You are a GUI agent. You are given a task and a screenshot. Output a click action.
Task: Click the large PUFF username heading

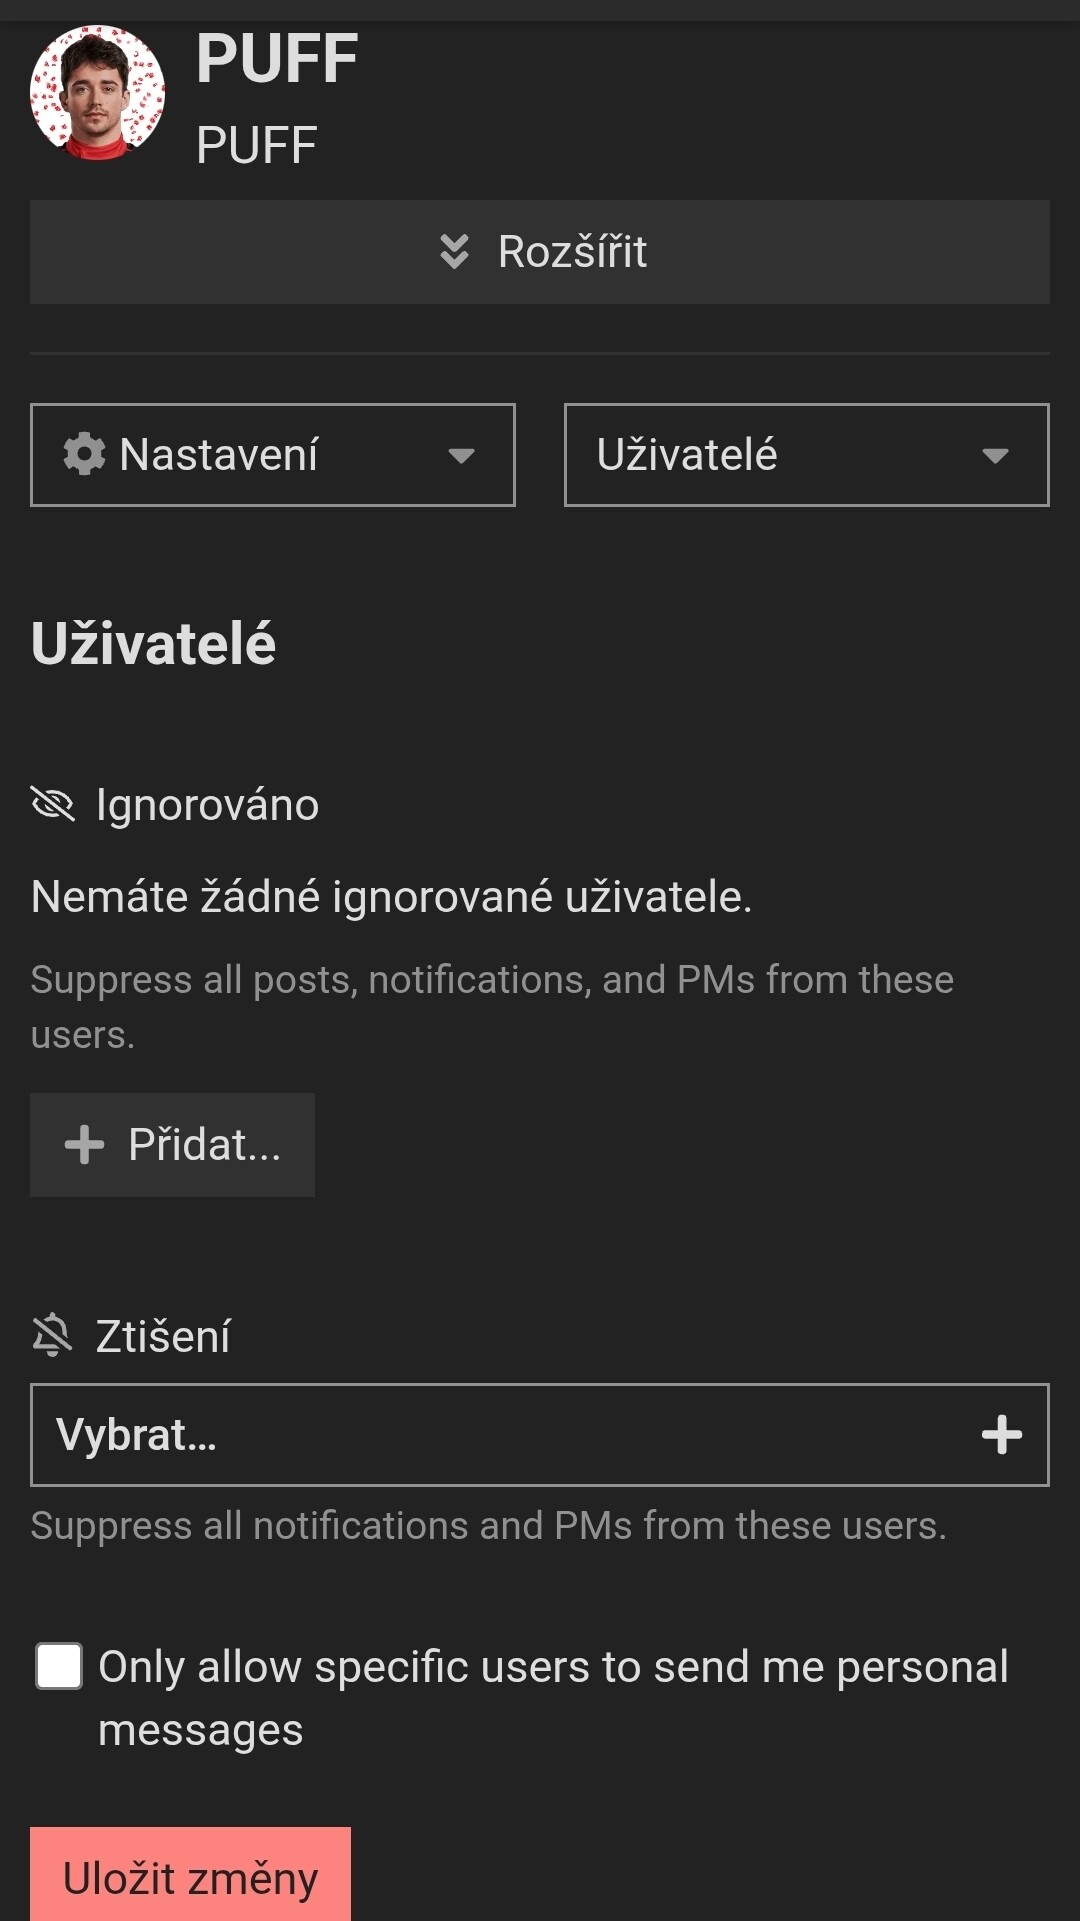(277, 58)
